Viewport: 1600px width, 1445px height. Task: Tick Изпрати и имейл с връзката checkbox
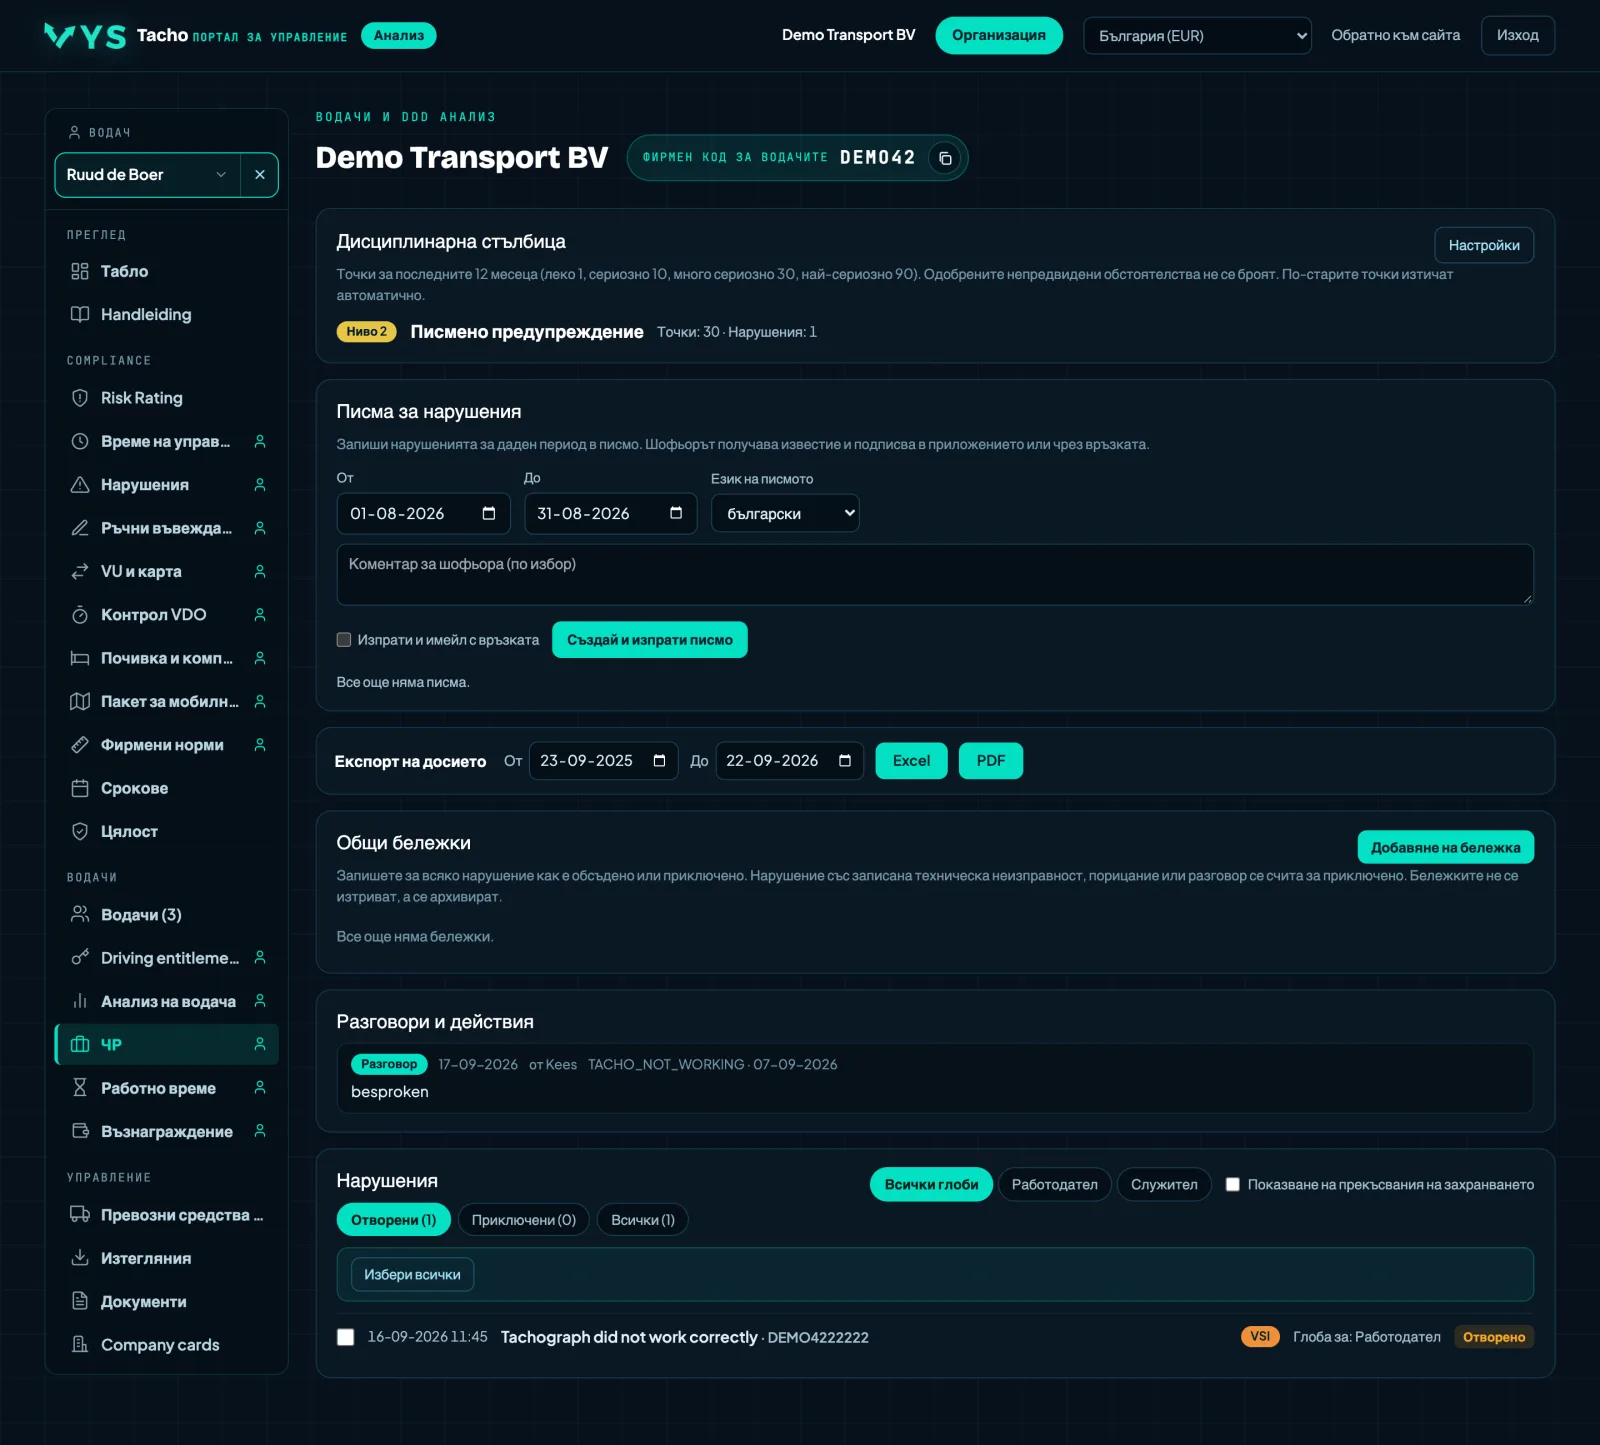coord(344,640)
